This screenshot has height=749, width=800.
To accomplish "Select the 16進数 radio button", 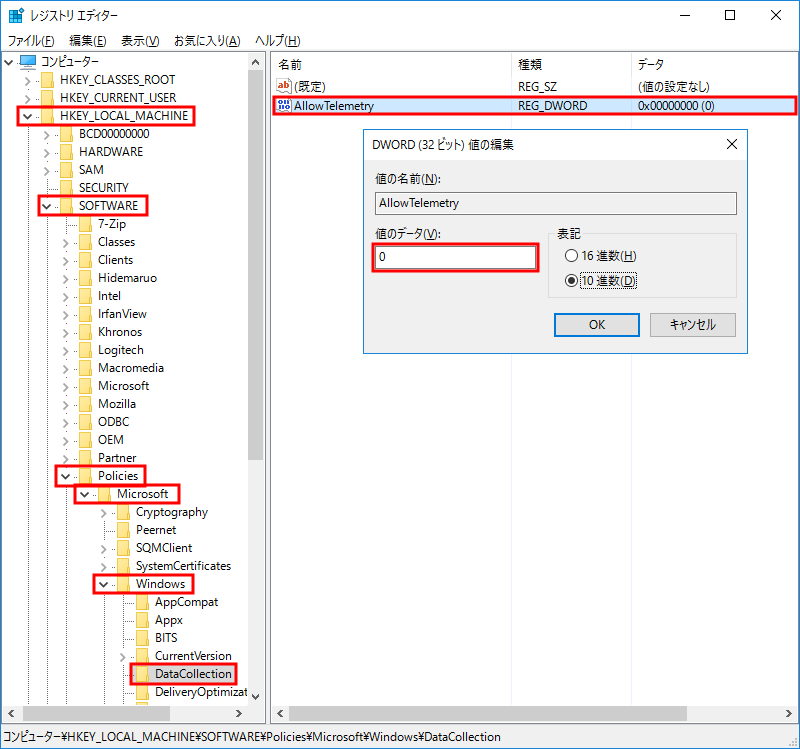I will tap(571, 255).
